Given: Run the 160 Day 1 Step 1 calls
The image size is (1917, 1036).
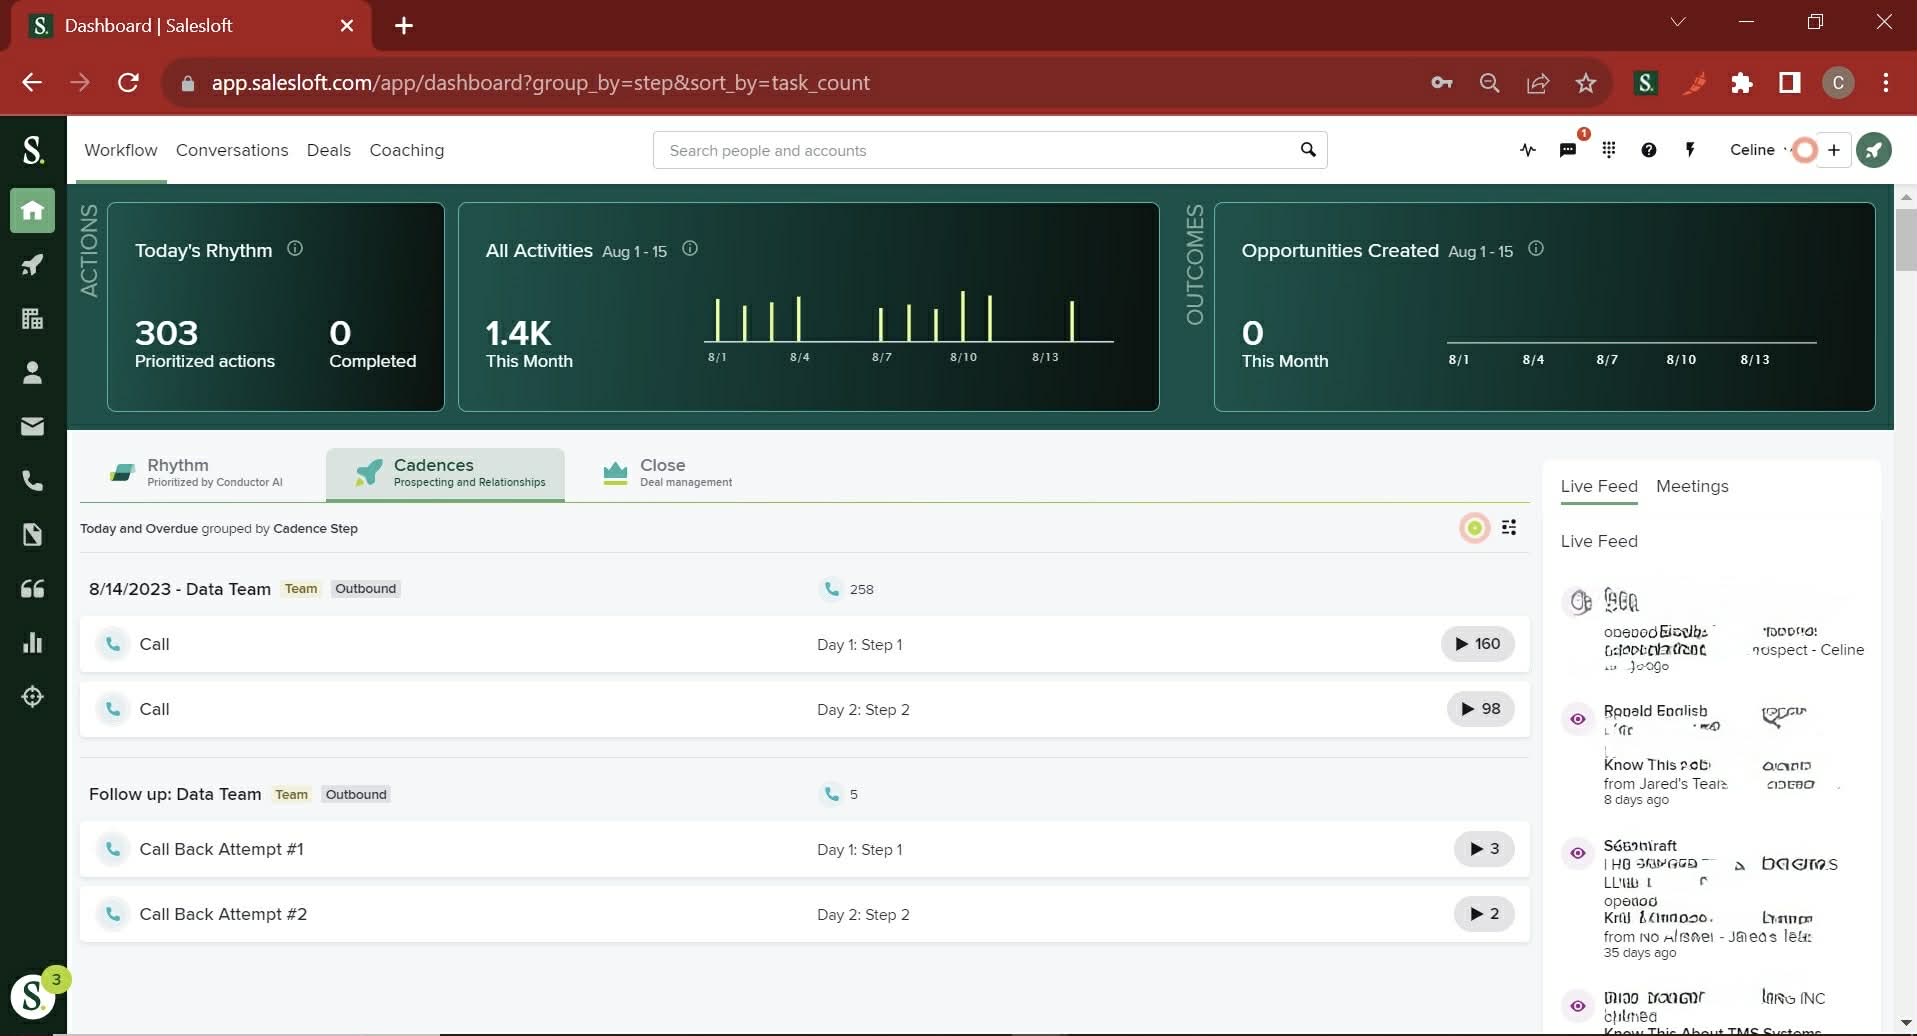Looking at the screenshot, I should [1478, 644].
